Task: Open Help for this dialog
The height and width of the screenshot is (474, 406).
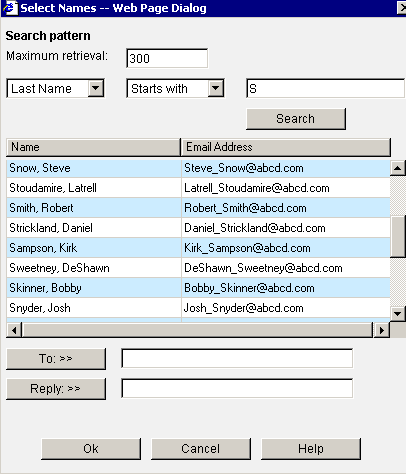Action: [311, 449]
